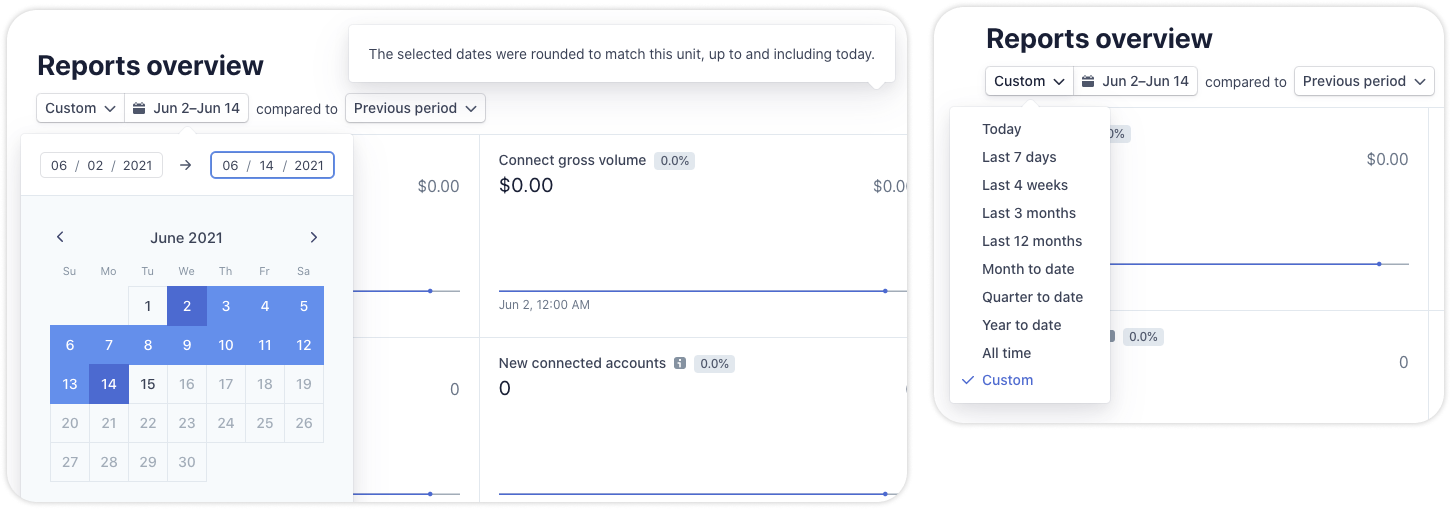The image size is (1451, 509).
Task: Go to previous month in calendar
Action: coord(60,238)
